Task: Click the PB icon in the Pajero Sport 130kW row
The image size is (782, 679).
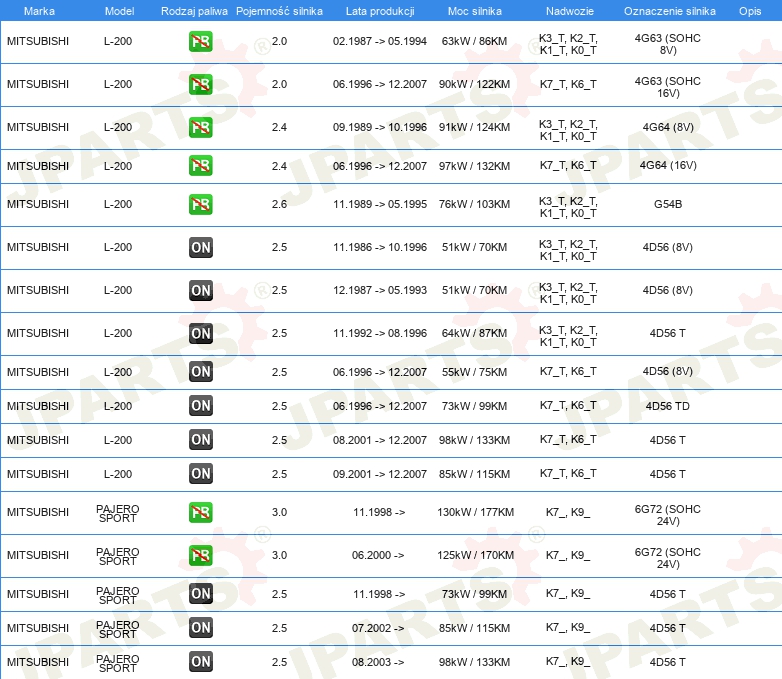Action: [200, 512]
